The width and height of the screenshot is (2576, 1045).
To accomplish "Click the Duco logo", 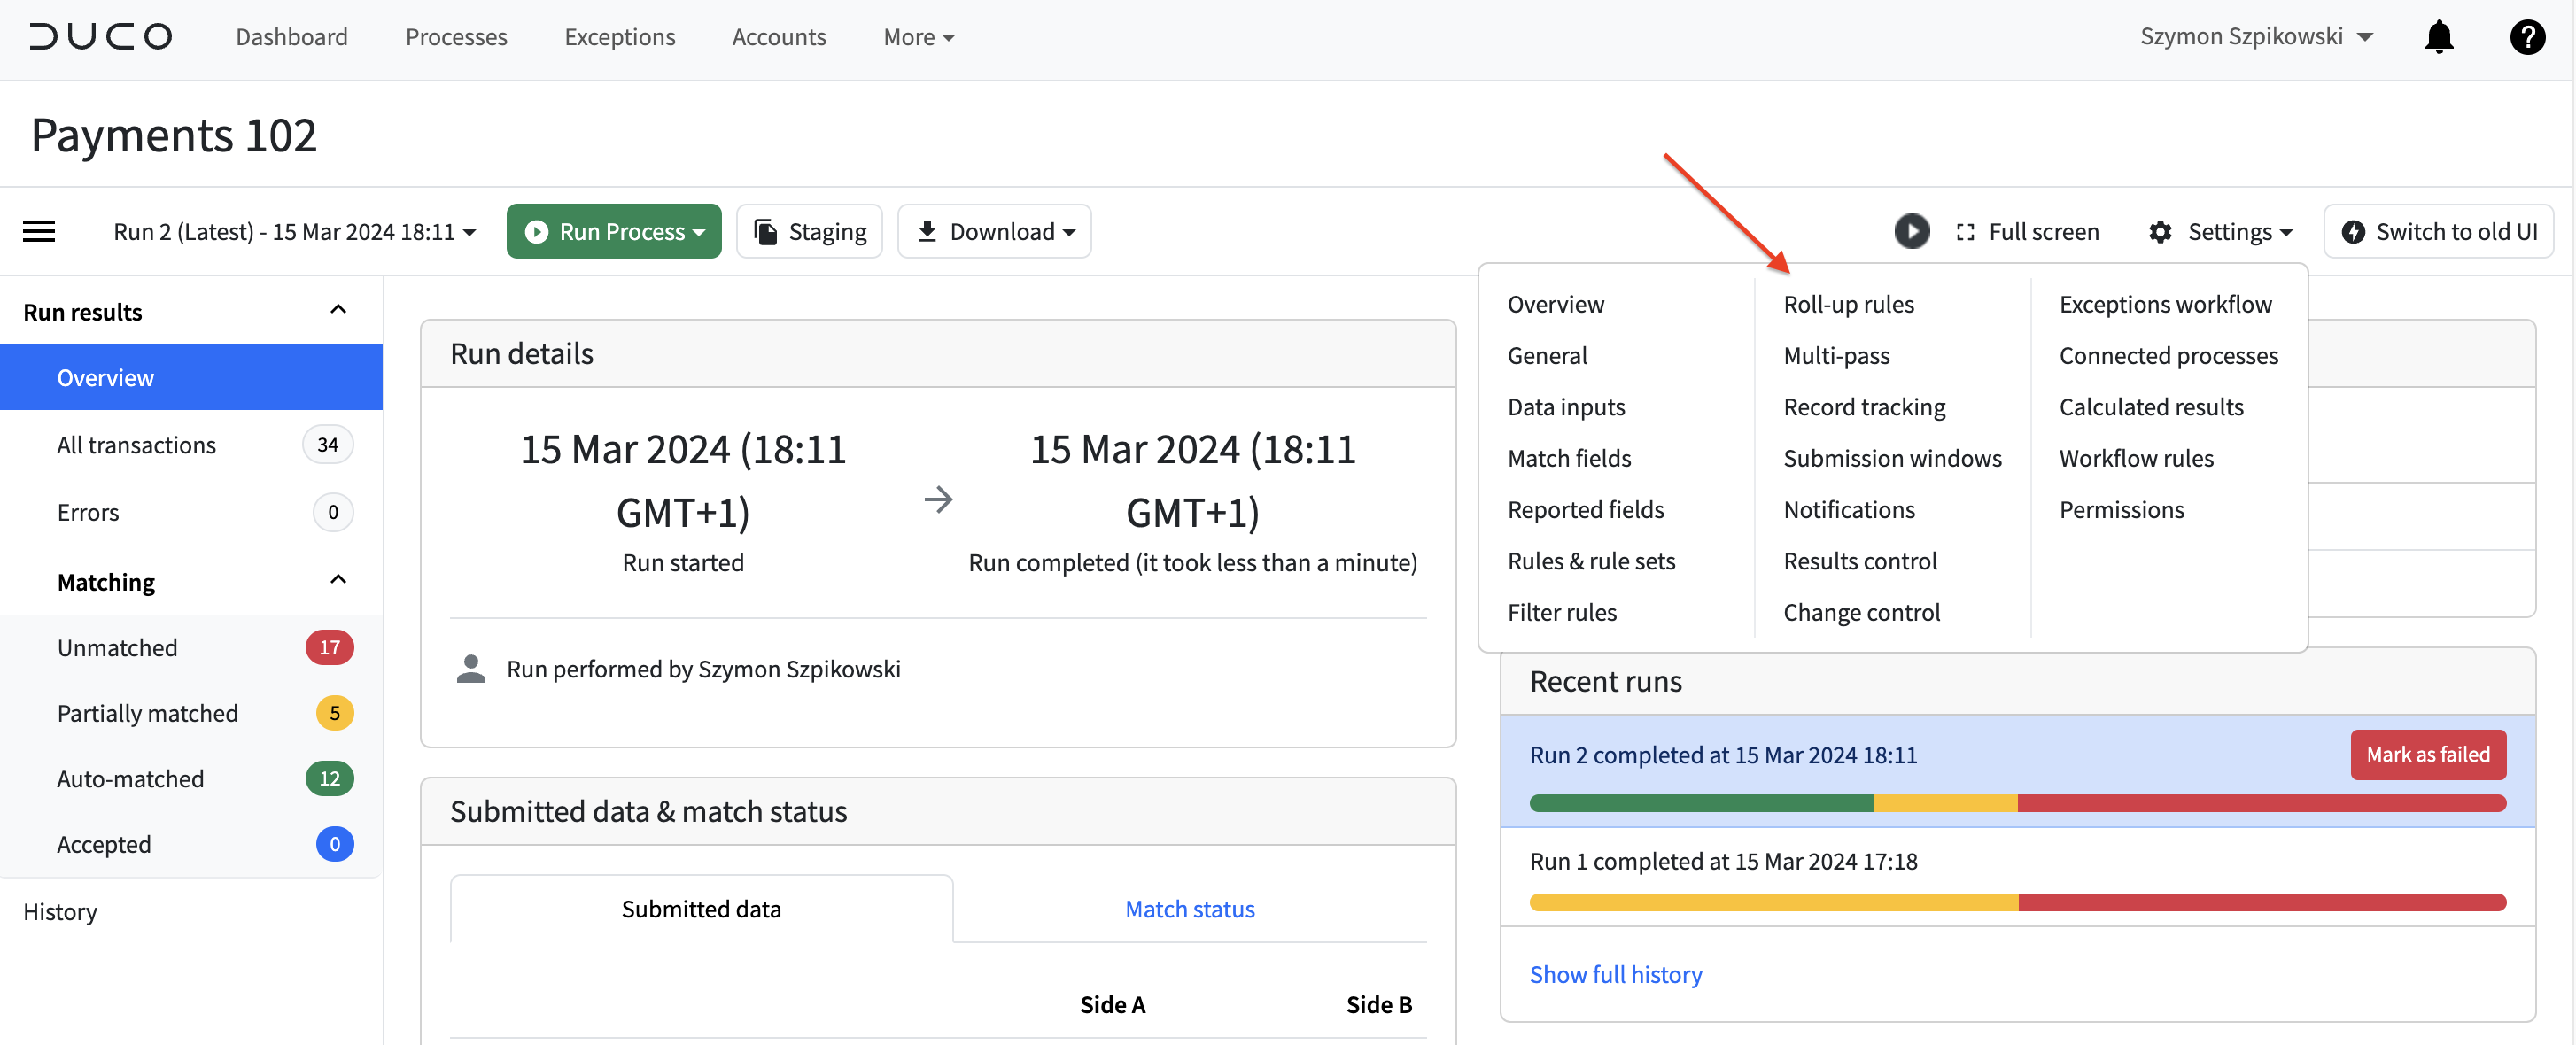I will pyautogui.click(x=100, y=37).
